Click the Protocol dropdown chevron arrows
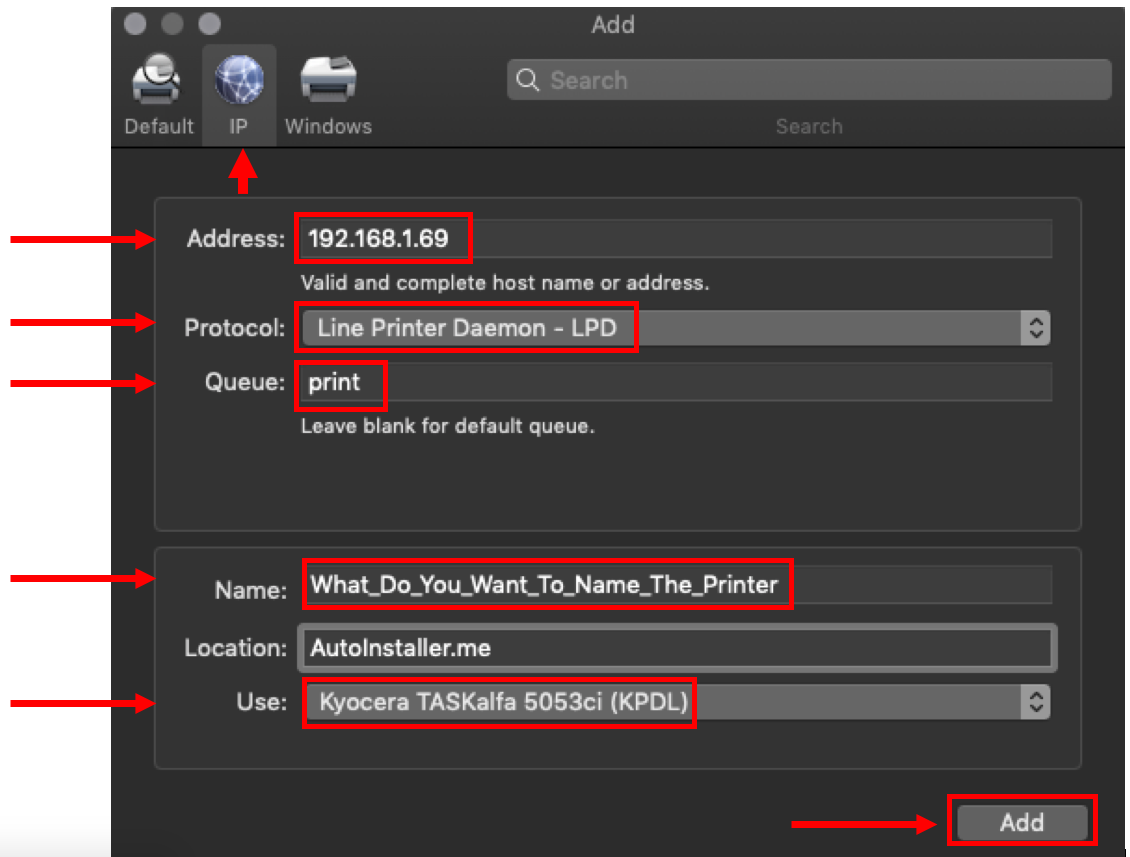The width and height of the screenshot is (1130, 857). click(x=1037, y=328)
